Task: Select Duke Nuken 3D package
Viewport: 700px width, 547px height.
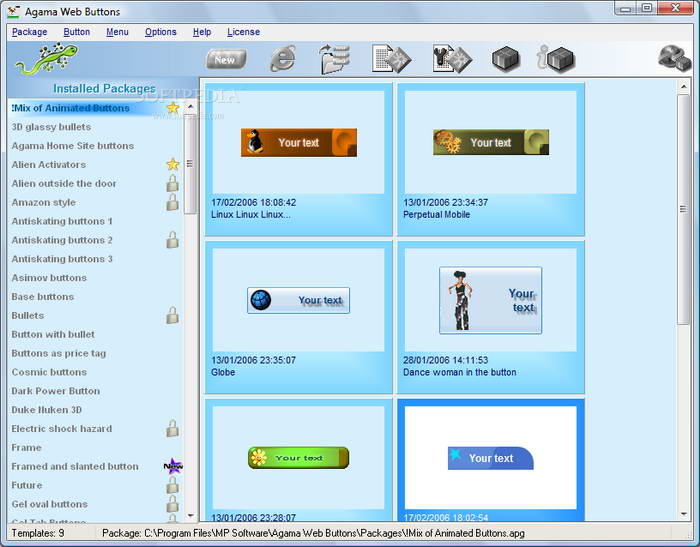Action: [x=46, y=409]
